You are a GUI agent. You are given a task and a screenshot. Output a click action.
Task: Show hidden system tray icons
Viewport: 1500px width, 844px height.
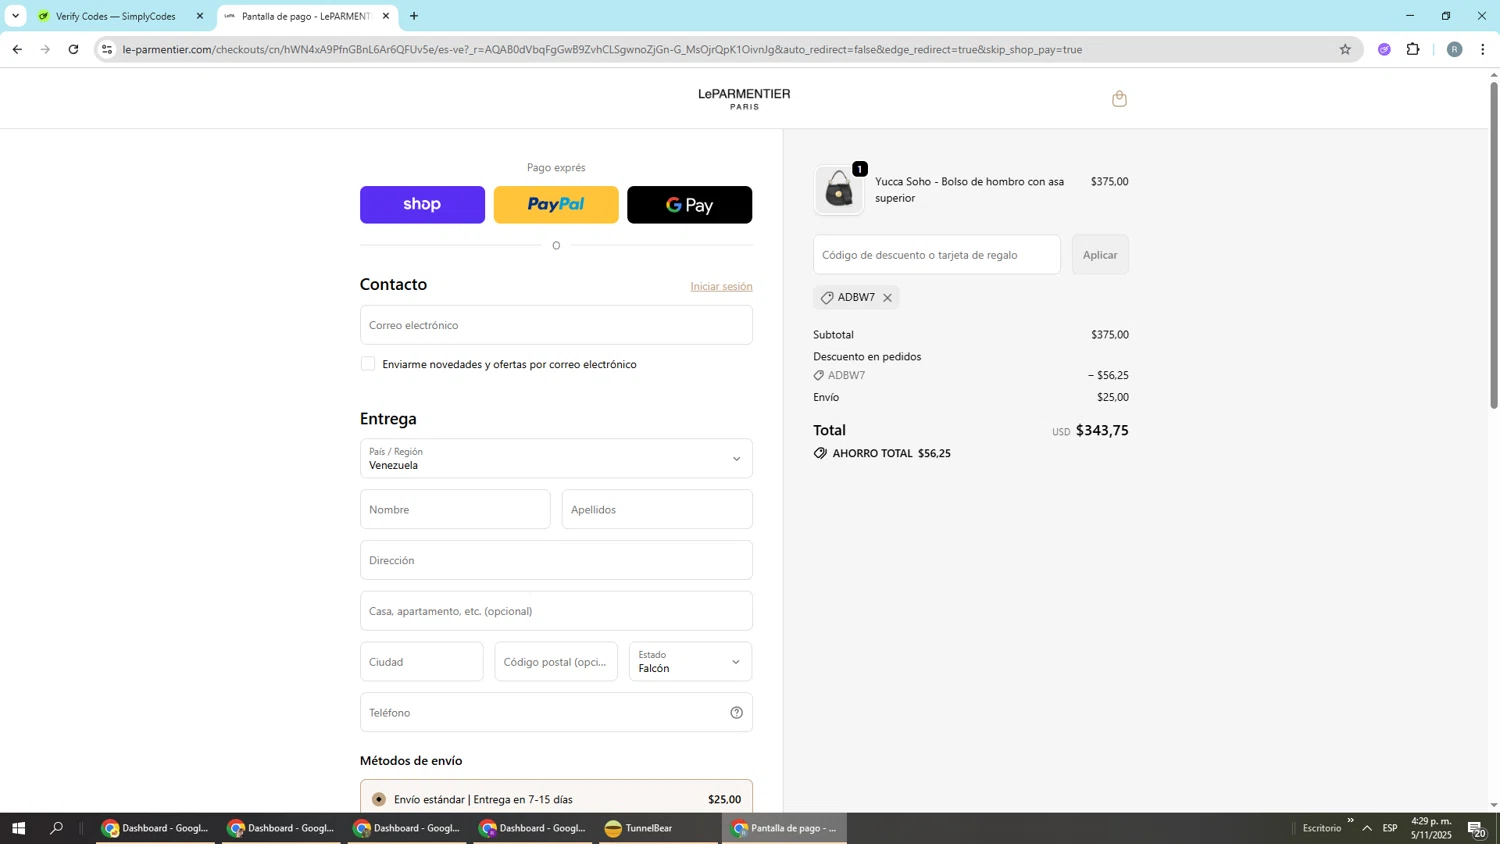pyautogui.click(x=1366, y=828)
